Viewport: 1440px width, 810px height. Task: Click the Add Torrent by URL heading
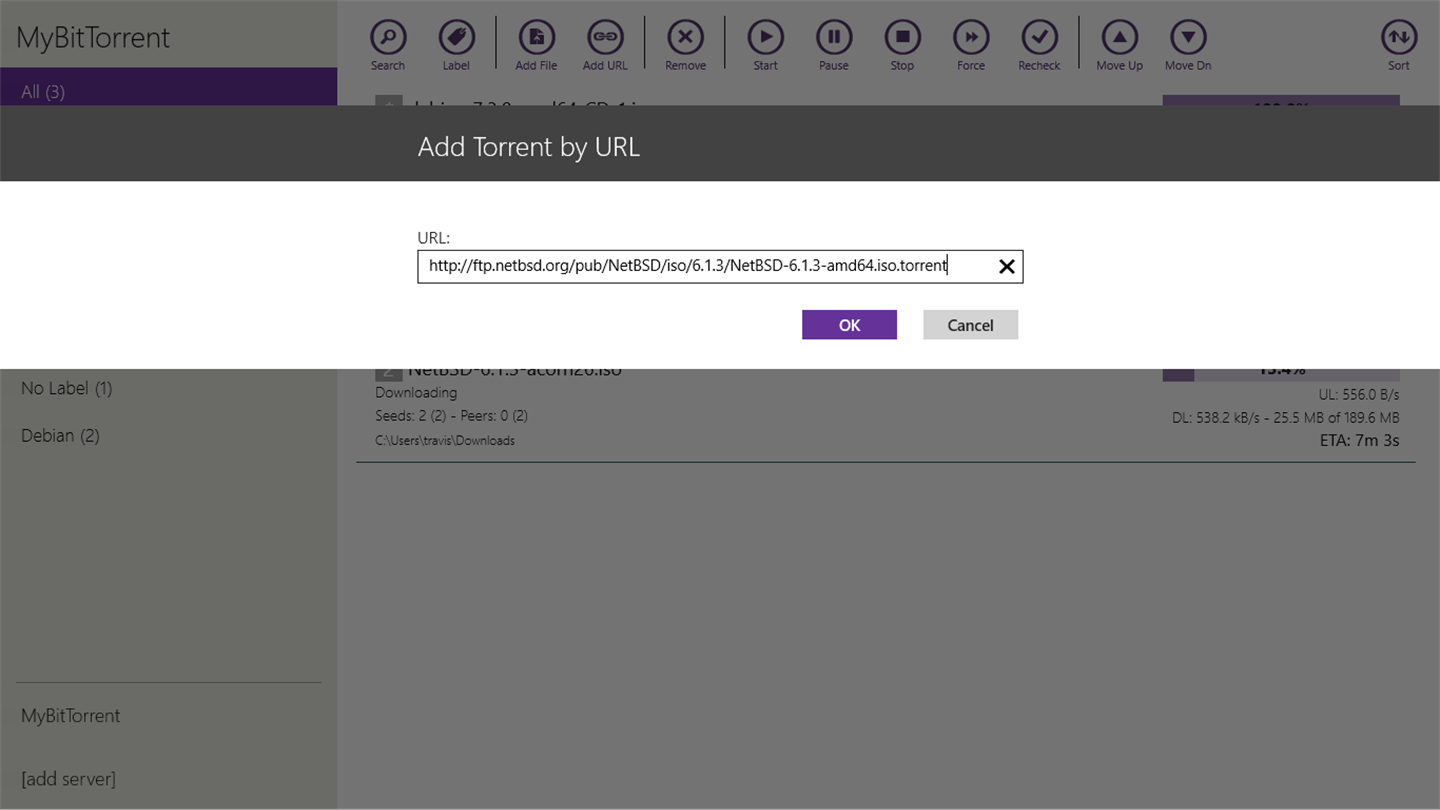click(x=528, y=147)
